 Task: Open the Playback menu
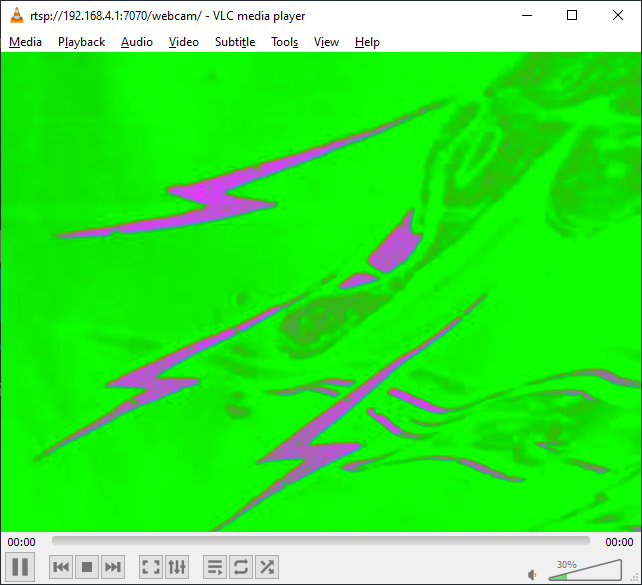point(81,42)
